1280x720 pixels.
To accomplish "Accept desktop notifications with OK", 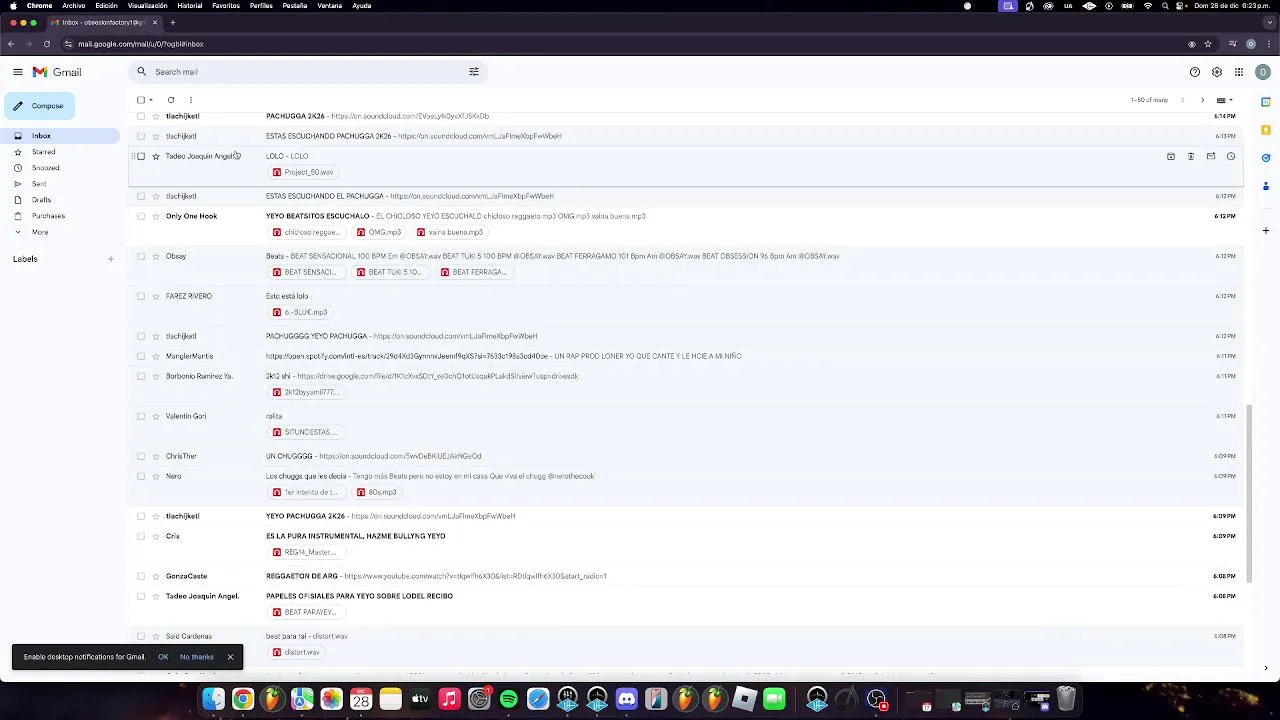I will (x=163, y=657).
